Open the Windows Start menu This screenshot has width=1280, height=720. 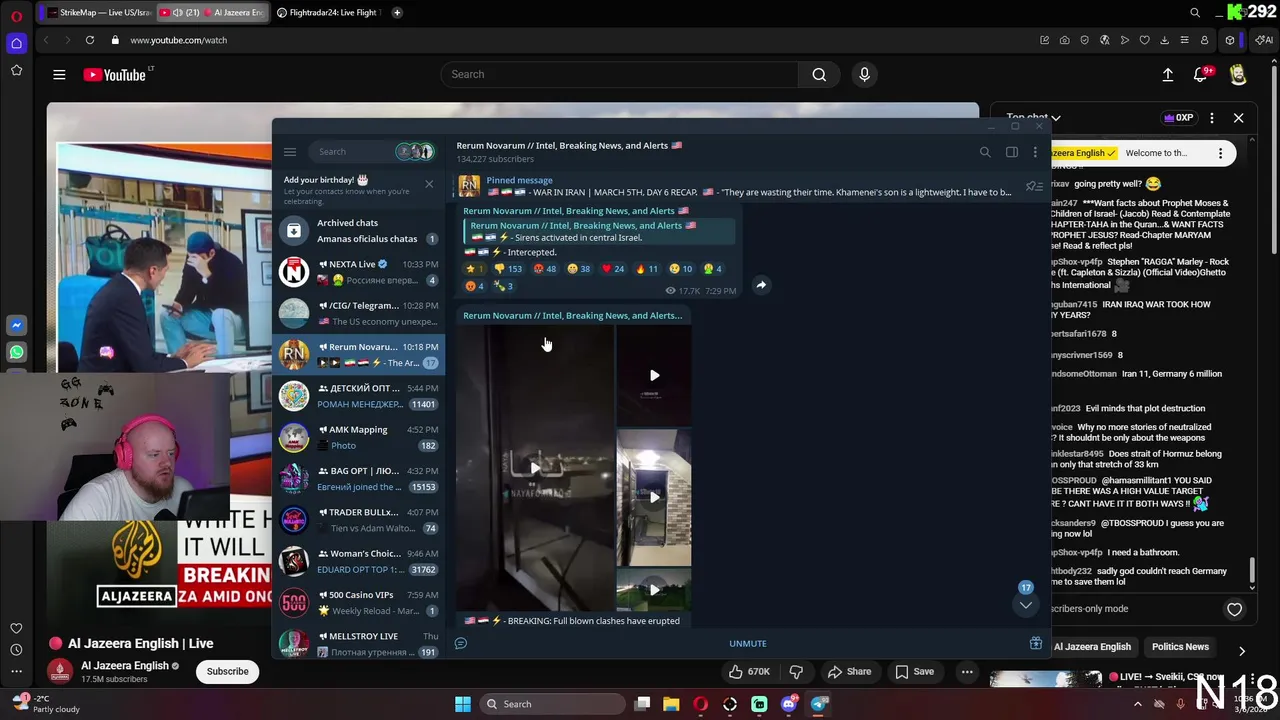coord(463,704)
